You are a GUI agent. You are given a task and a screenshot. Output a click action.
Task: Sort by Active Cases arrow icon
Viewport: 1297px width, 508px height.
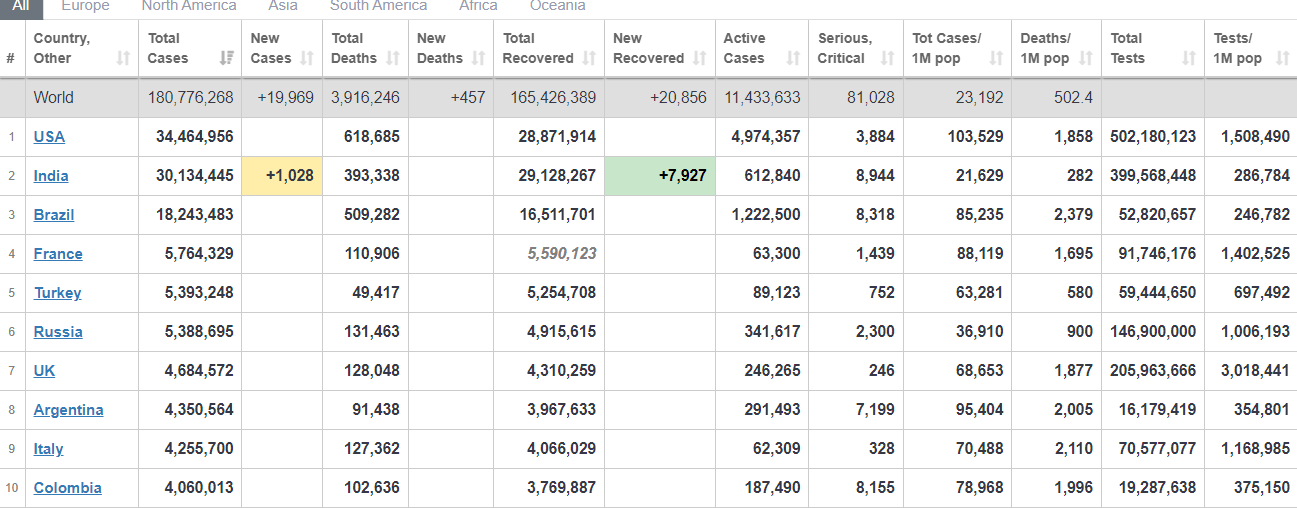793,58
